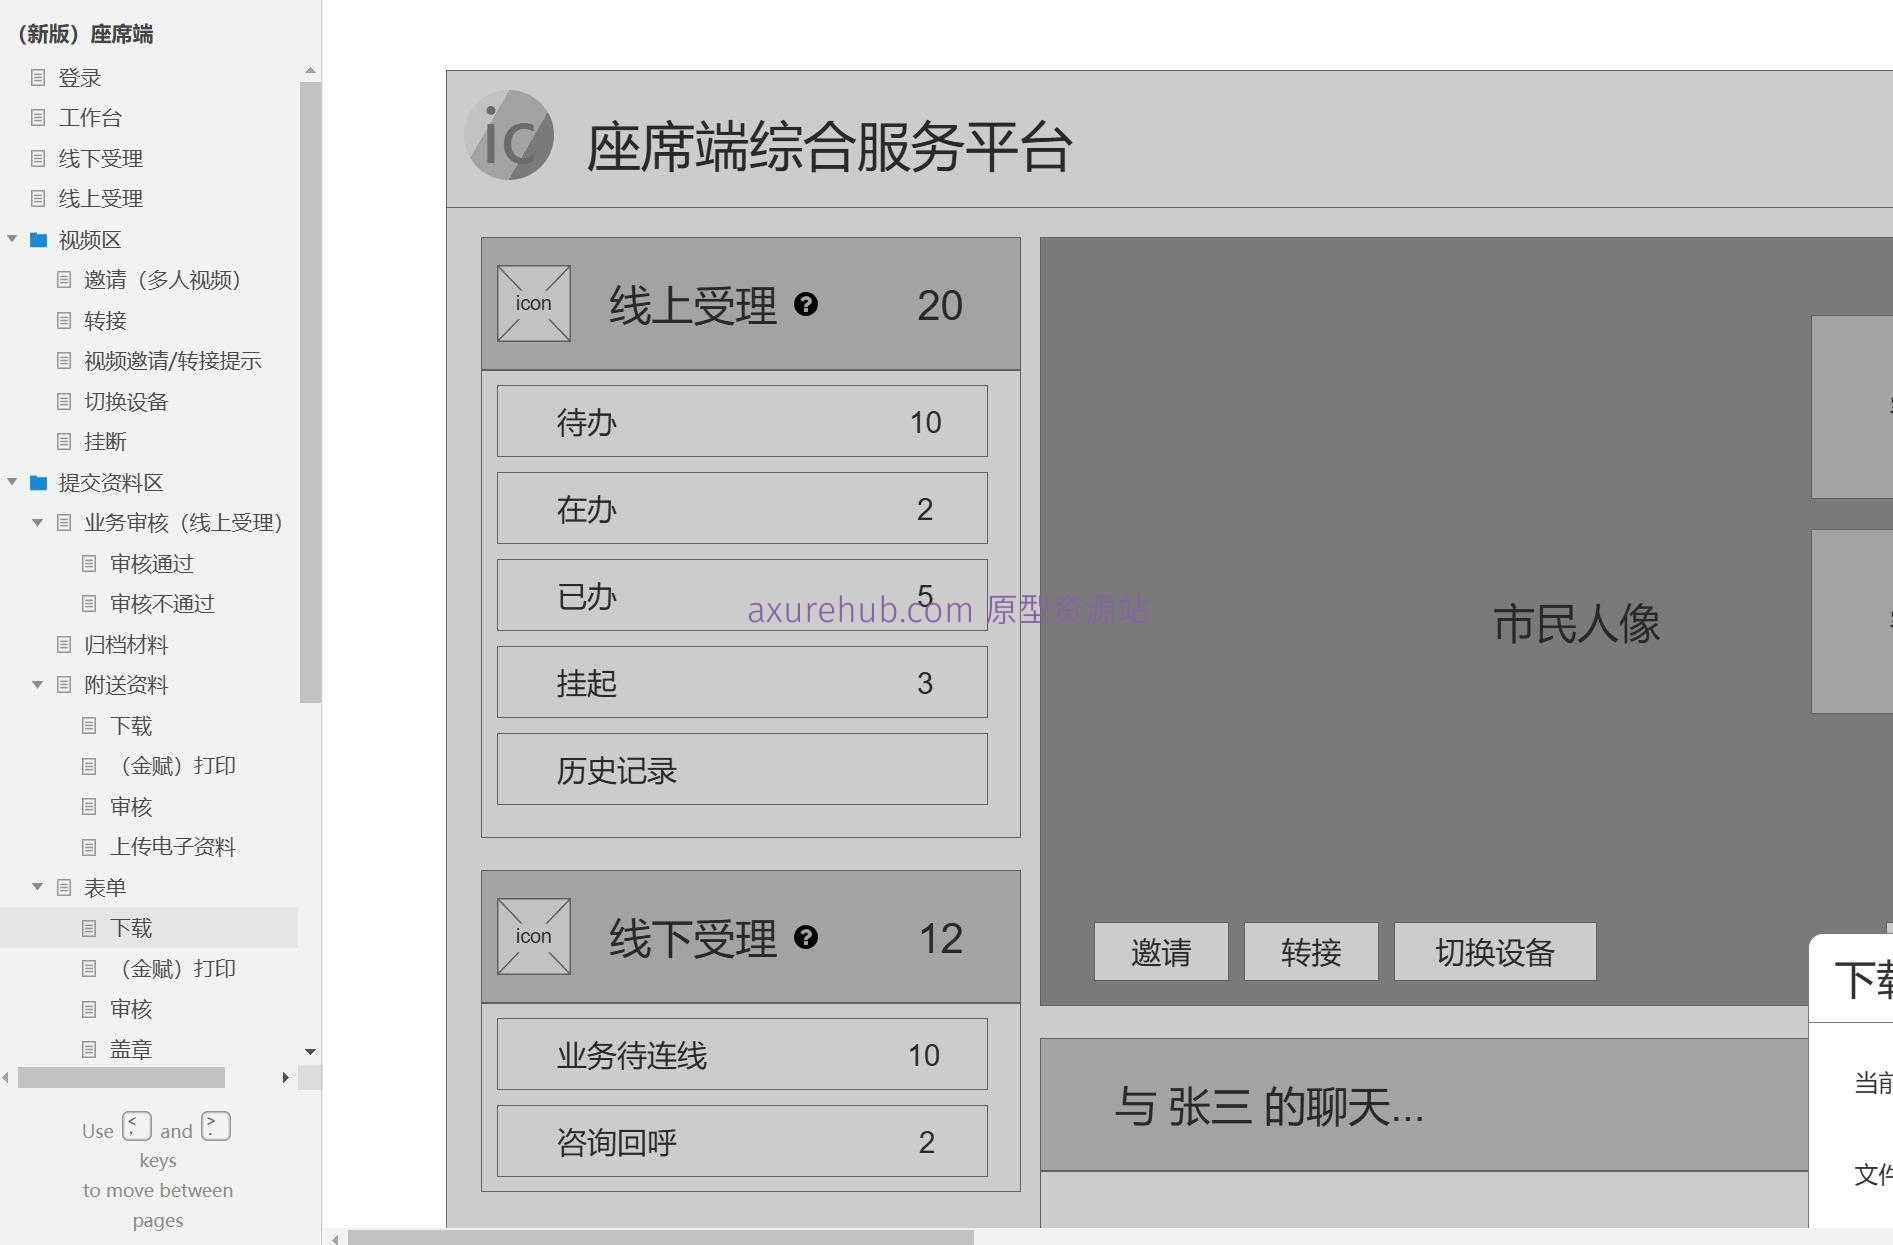Screen dimensions: 1893x1245
Task: Click the icon placeholder beside 线上受理 header
Action: coord(533,303)
